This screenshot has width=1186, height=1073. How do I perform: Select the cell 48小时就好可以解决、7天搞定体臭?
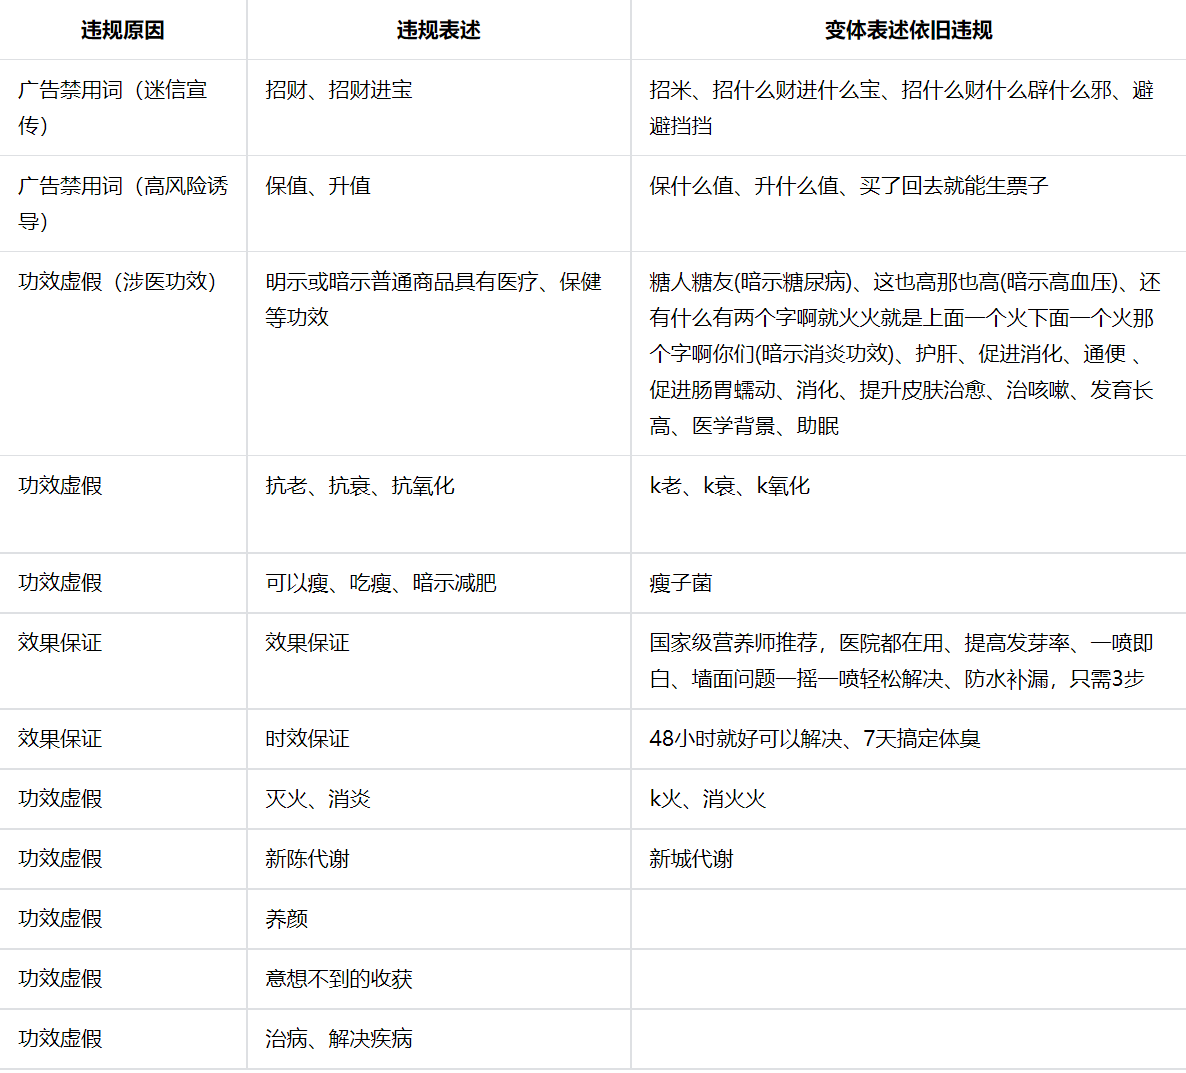(x=908, y=739)
